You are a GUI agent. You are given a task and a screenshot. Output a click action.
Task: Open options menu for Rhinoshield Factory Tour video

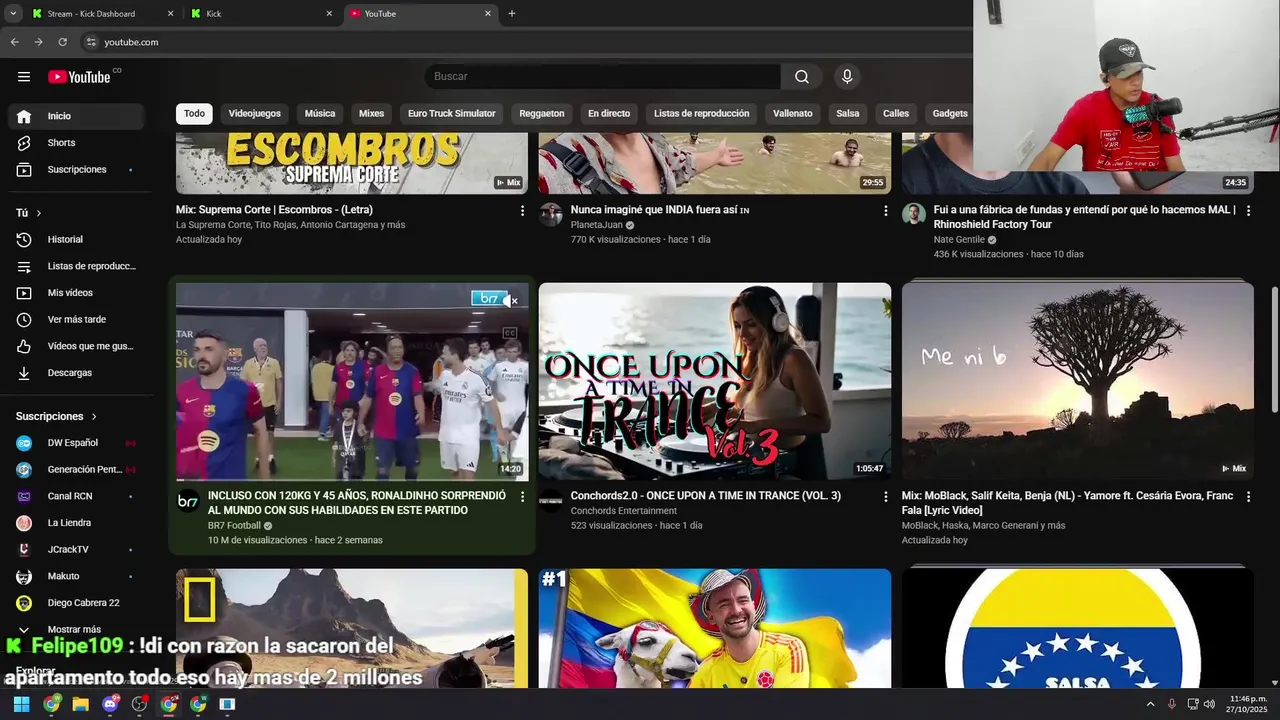1248,211
